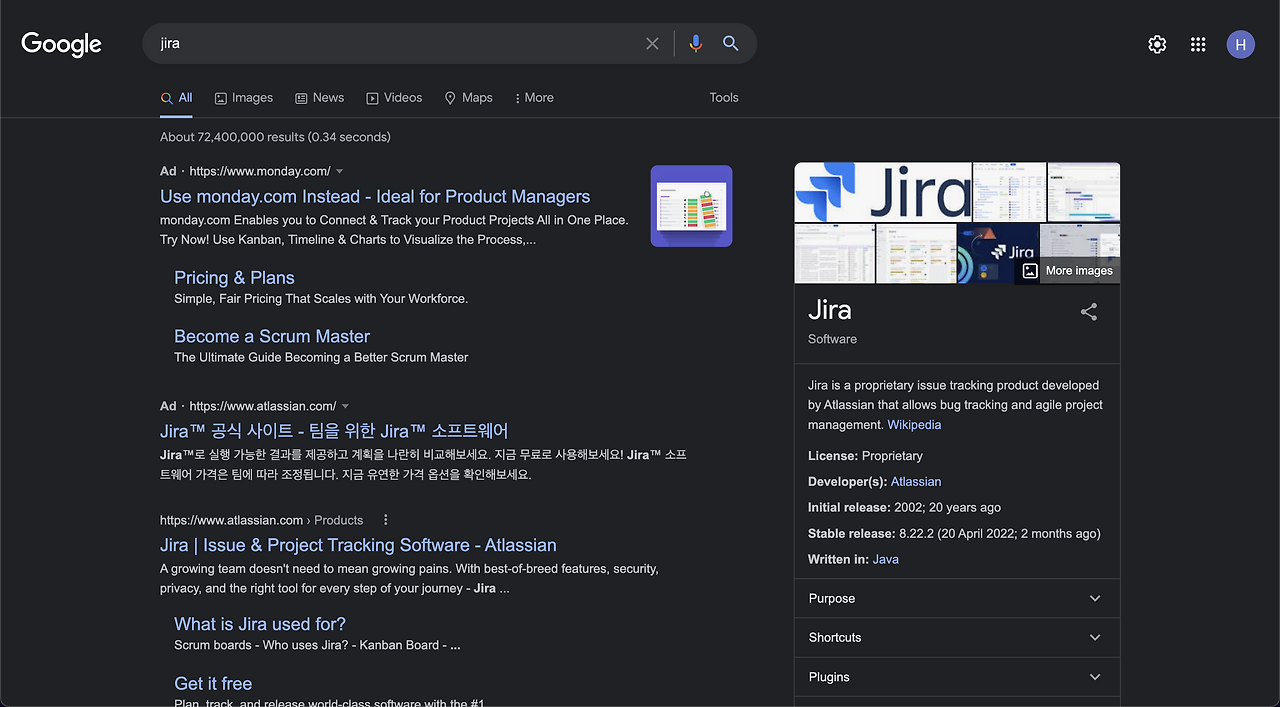Switch to the Images tab
Viewport: 1280px width, 707px height.
244,98
